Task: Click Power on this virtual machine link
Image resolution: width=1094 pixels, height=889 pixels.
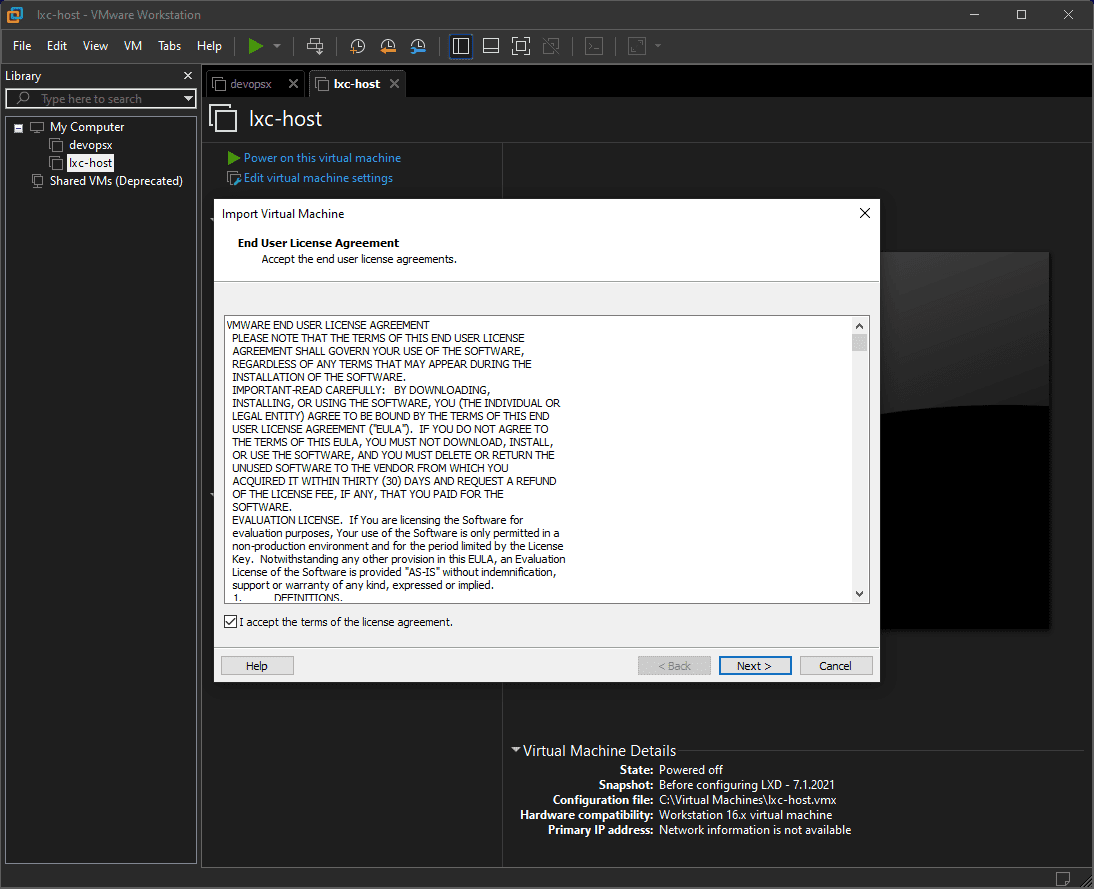Action: (x=322, y=158)
